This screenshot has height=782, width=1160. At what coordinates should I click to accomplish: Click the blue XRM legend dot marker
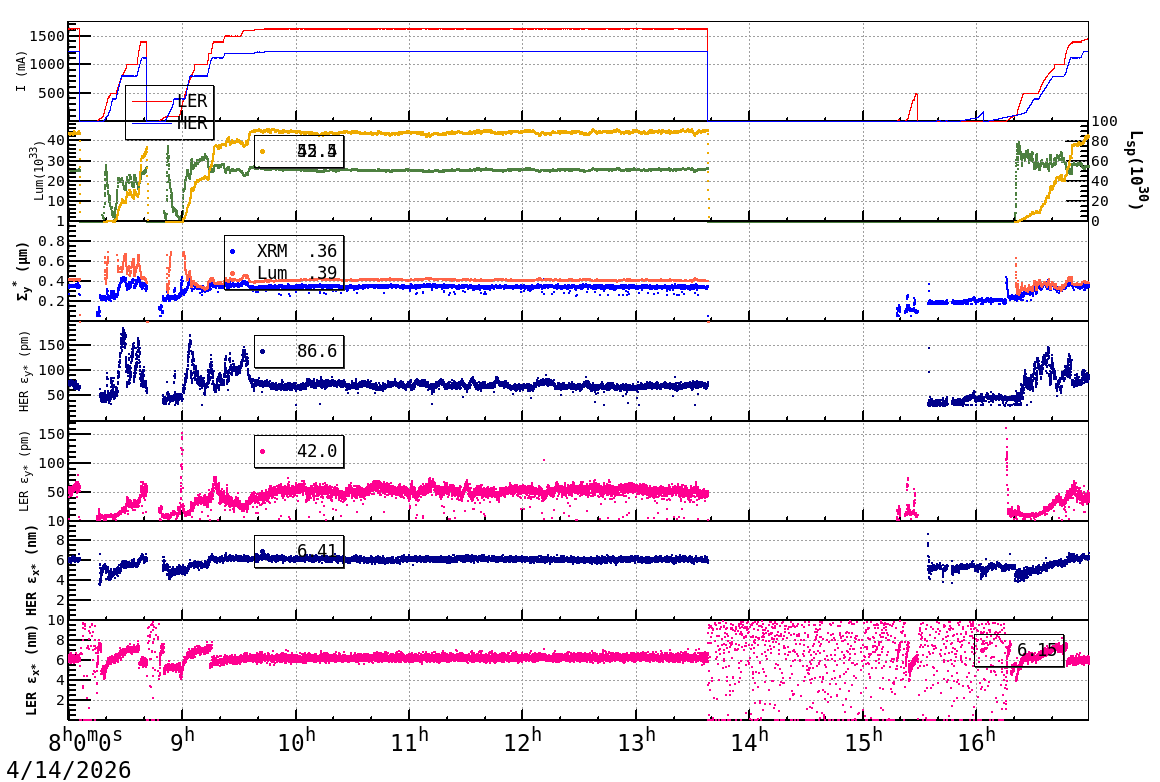pyautogui.click(x=233, y=252)
